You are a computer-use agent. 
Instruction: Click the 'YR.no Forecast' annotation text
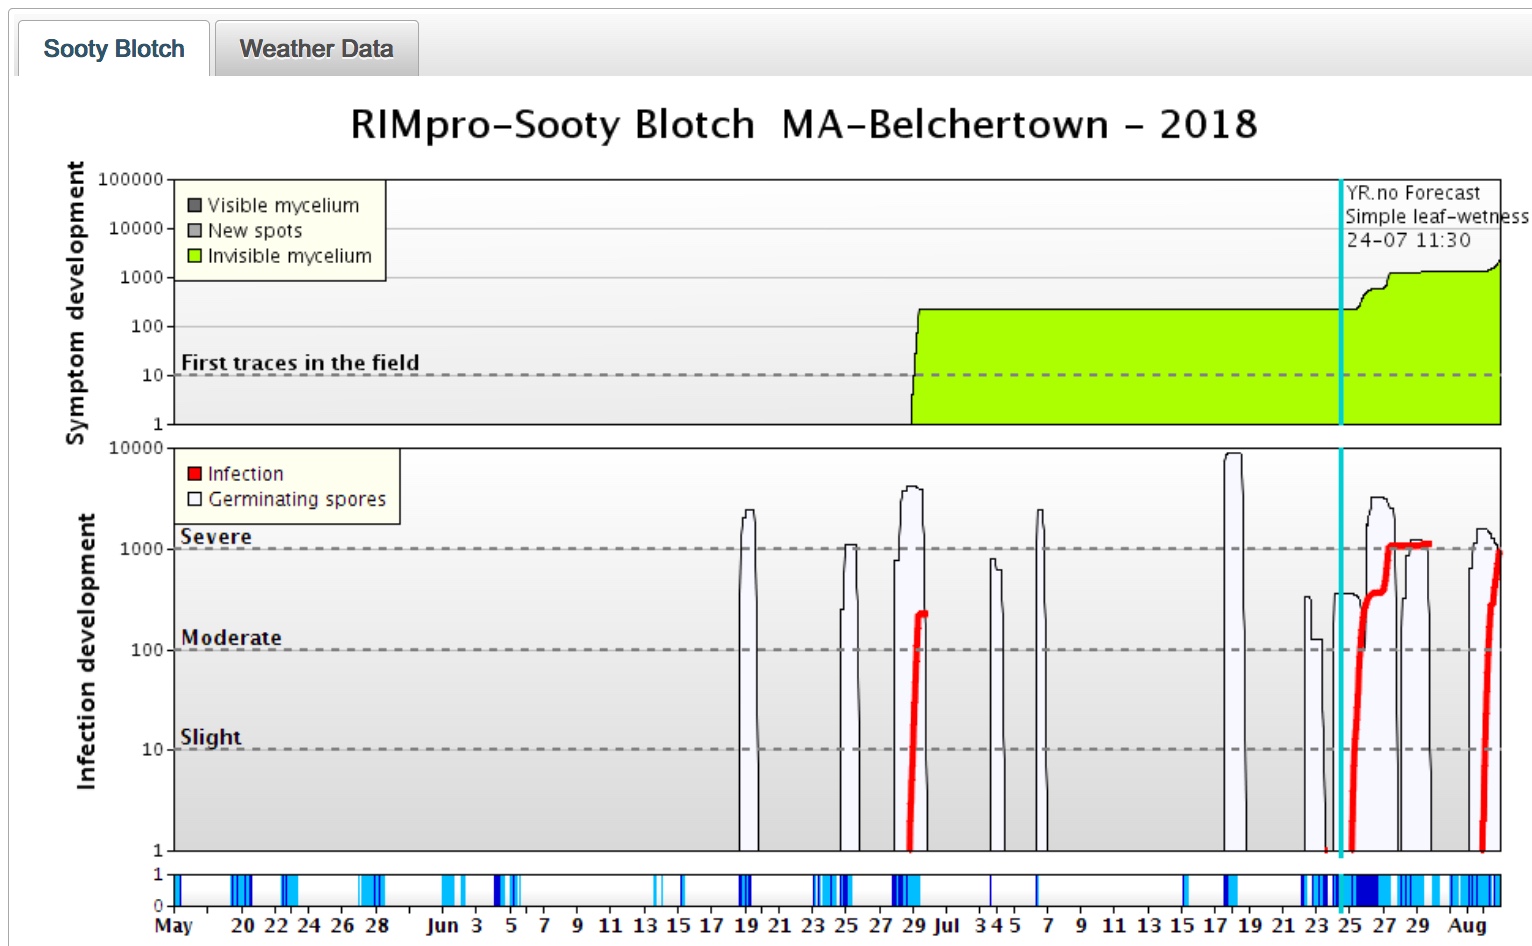(1413, 193)
